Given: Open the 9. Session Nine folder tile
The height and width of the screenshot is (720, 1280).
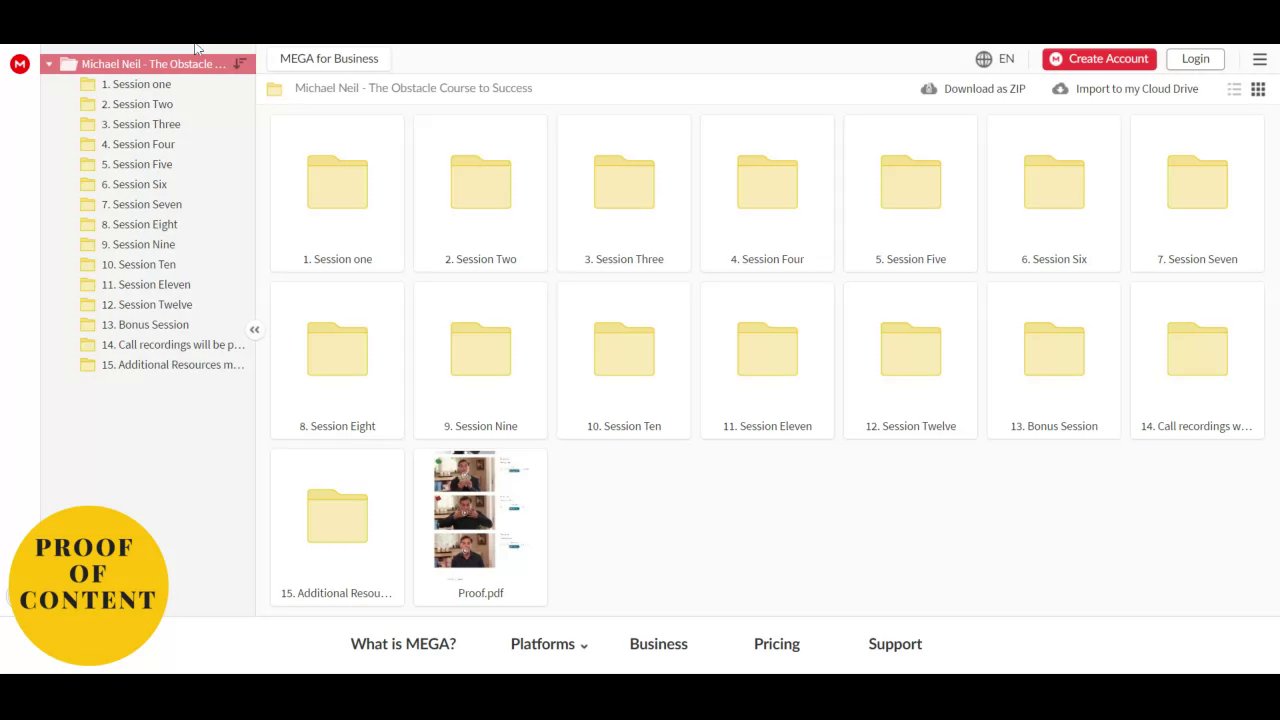Looking at the screenshot, I should [480, 360].
